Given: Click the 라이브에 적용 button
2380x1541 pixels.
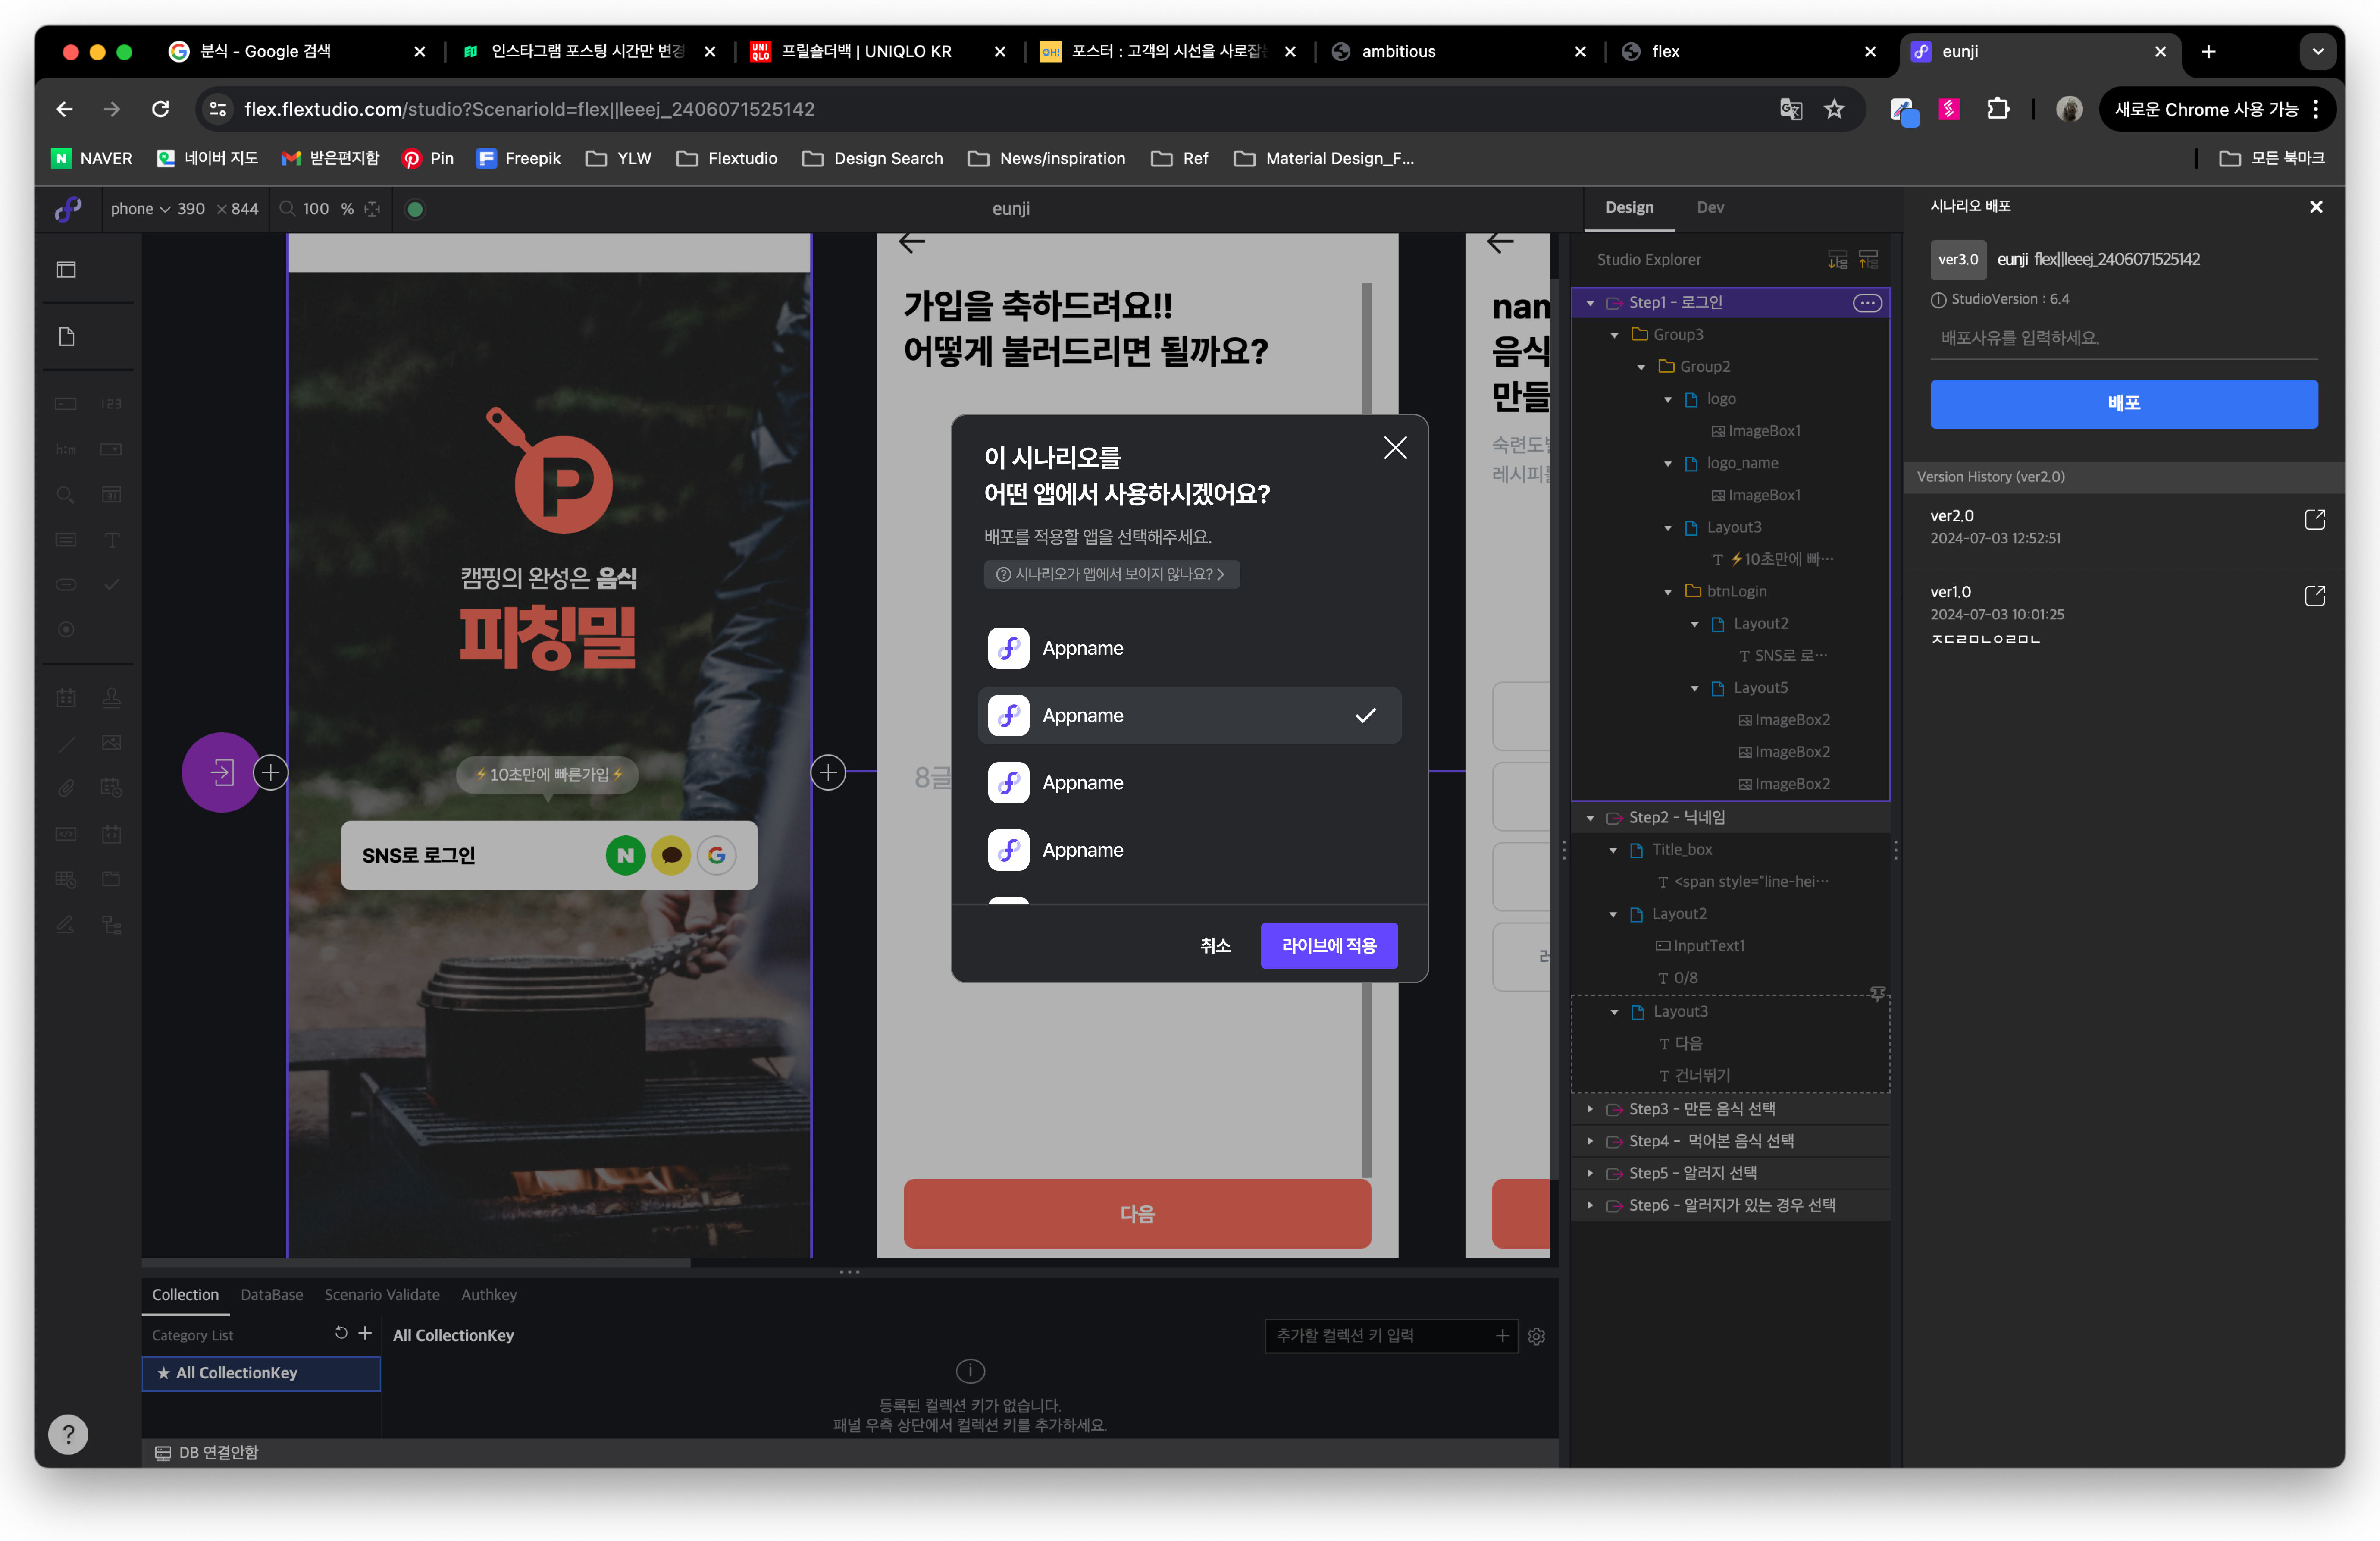Looking at the screenshot, I should pos(1328,945).
